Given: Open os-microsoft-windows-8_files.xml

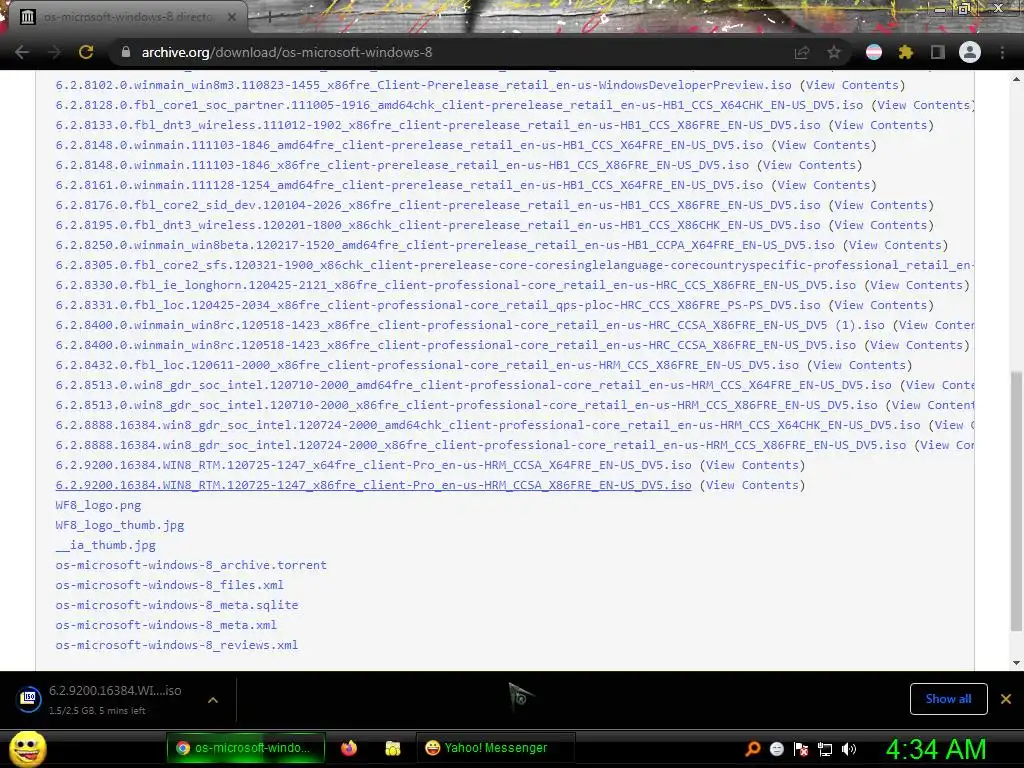Looking at the screenshot, I should tap(169, 585).
